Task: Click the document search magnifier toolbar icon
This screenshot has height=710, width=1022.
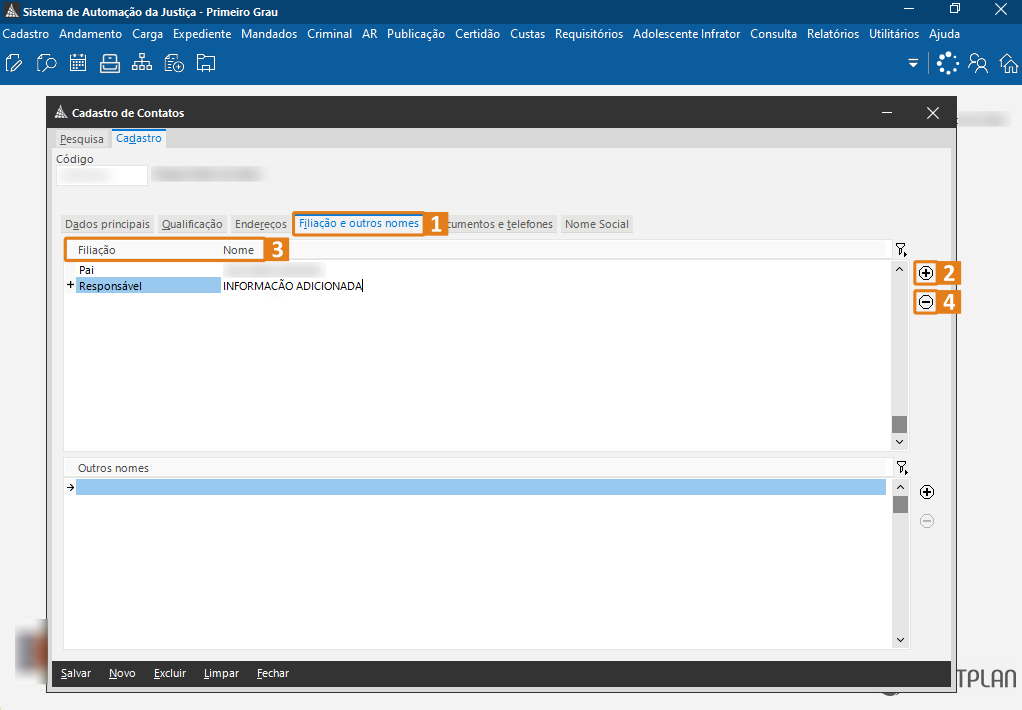Action: point(46,64)
